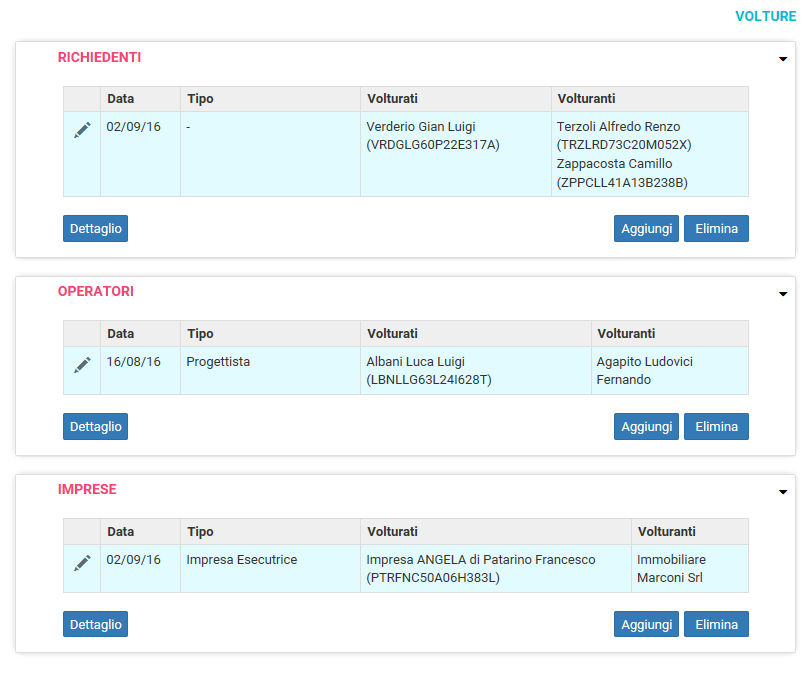Click Aggiungi in Imprese section
807x700 pixels.
tap(646, 624)
